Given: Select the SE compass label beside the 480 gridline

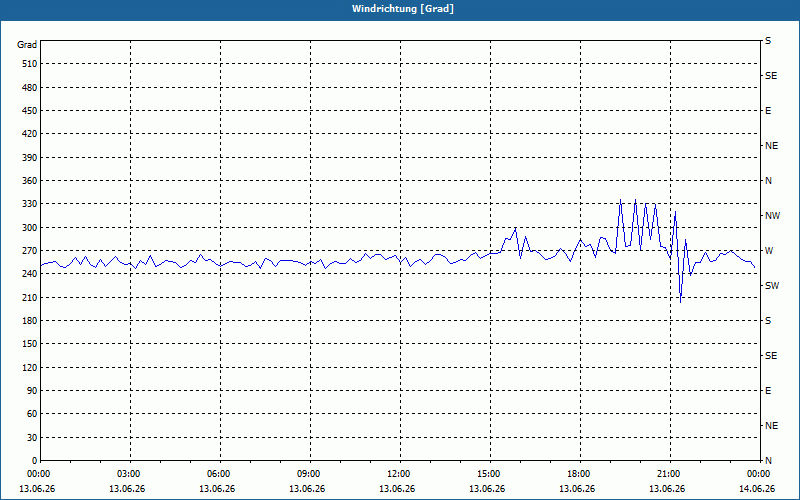Looking at the screenshot, I should (x=771, y=76).
